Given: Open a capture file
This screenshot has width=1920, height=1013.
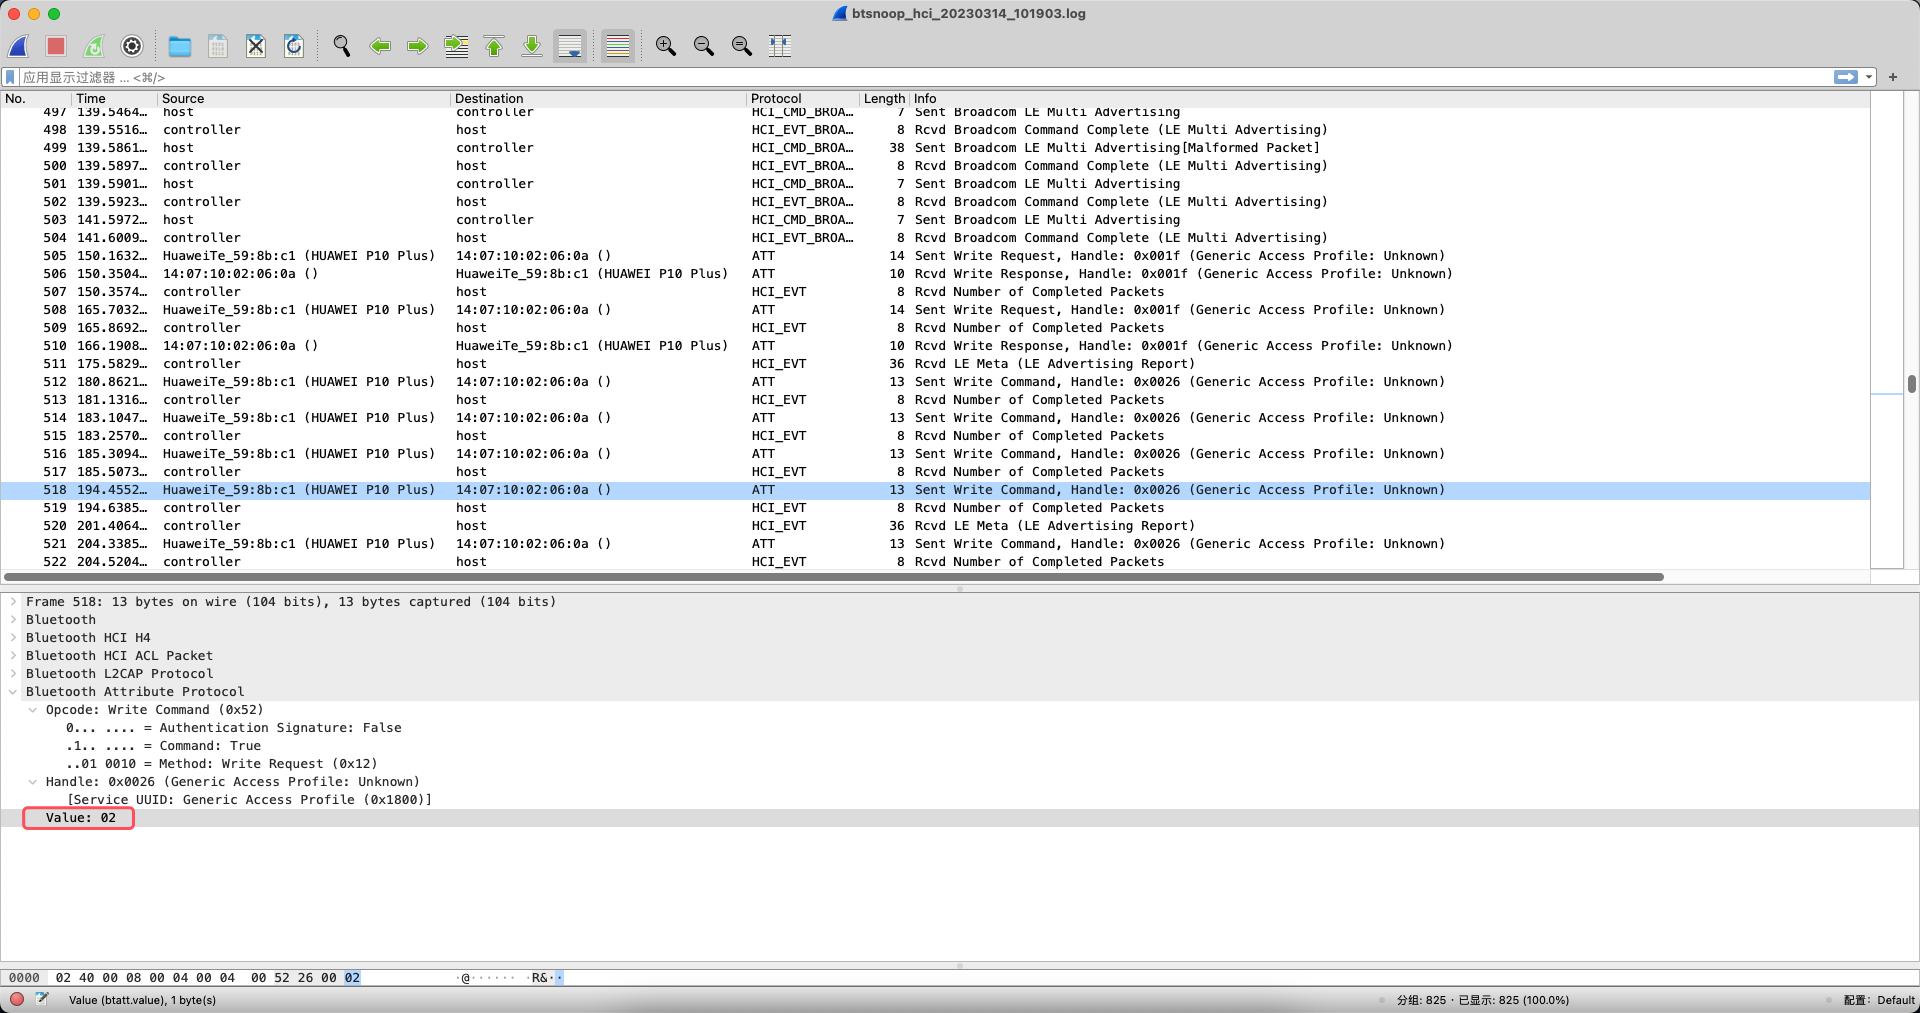Looking at the screenshot, I should (180, 46).
